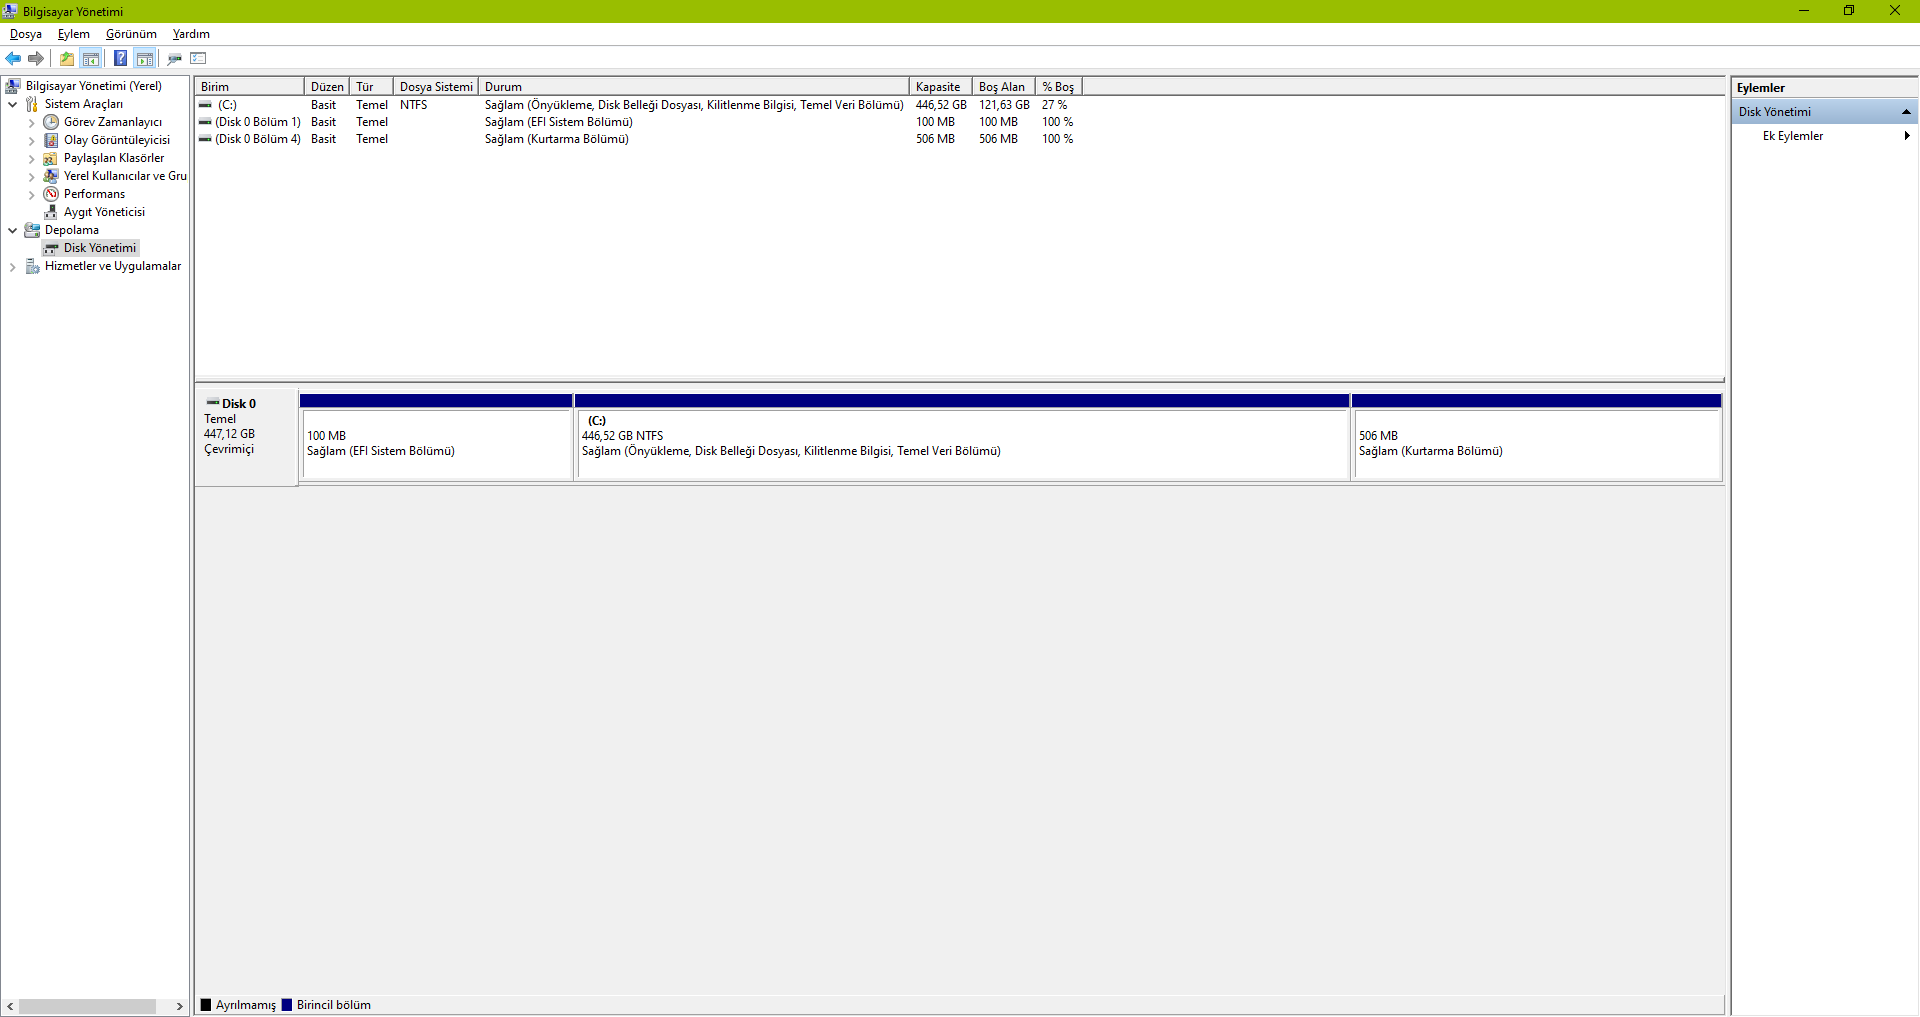Click the tree pane scroll right arrow
This screenshot has height=1017, width=1920.
pyautogui.click(x=179, y=1006)
